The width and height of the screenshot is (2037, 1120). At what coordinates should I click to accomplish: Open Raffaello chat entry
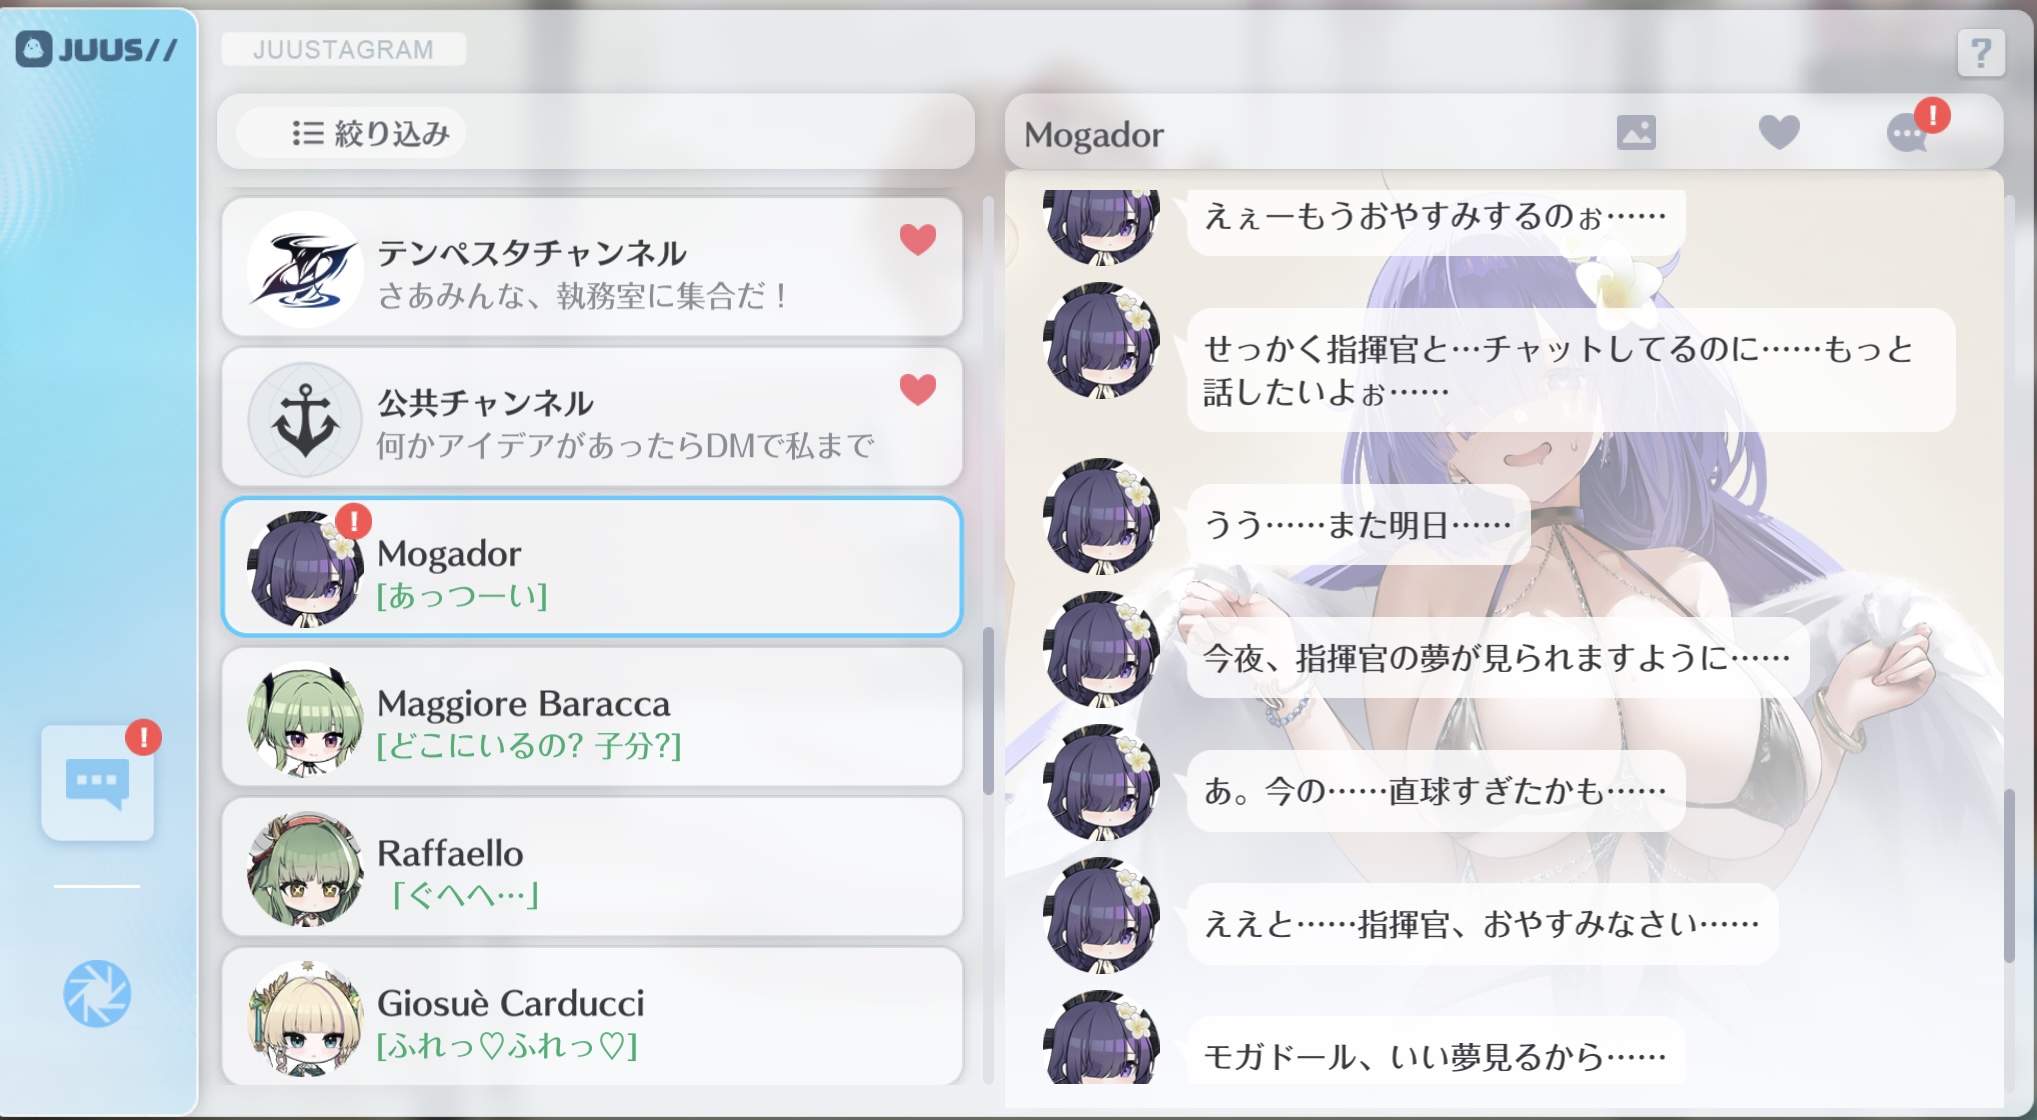[x=592, y=867]
